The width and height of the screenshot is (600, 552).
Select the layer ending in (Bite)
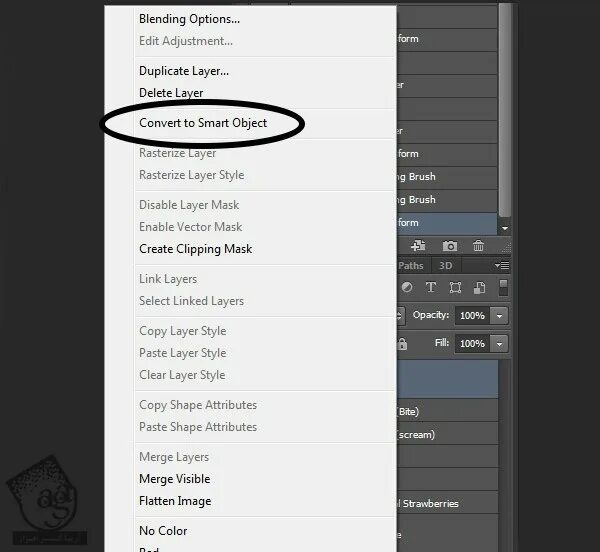448,411
